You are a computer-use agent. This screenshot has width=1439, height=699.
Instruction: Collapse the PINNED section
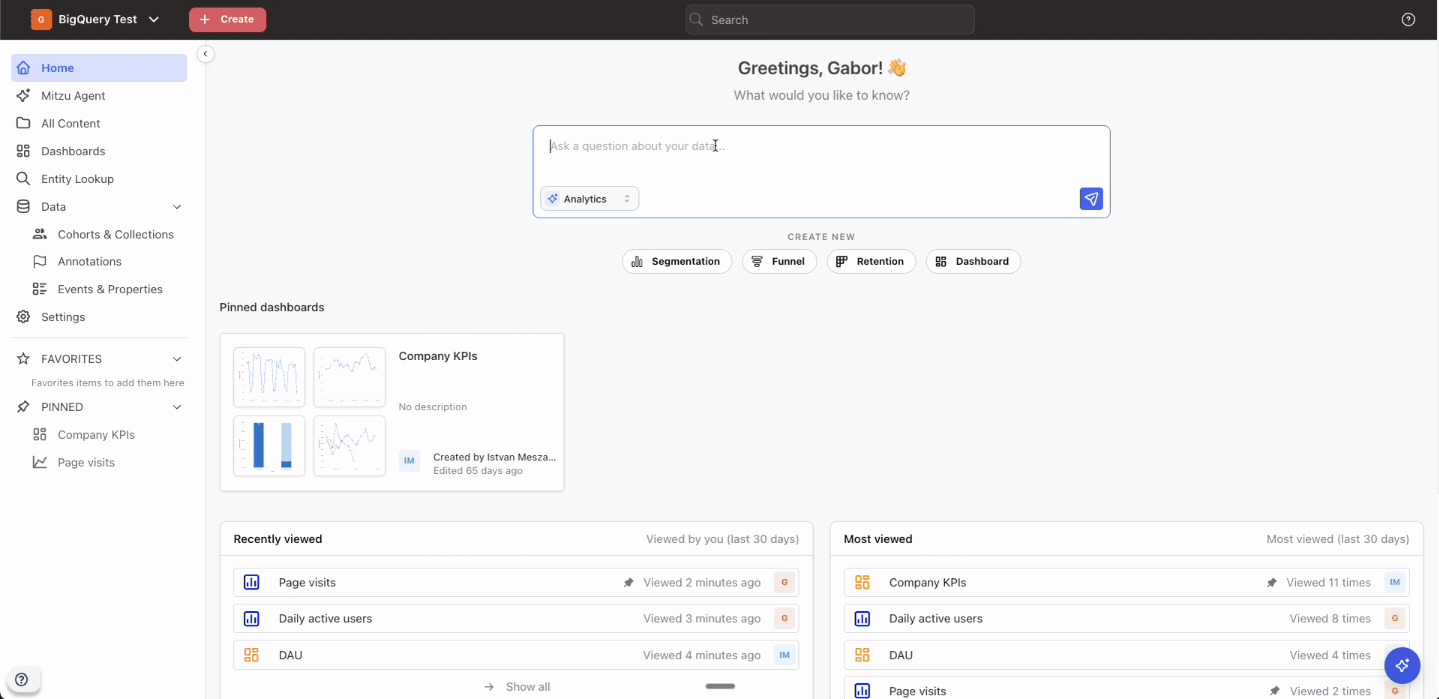177,407
